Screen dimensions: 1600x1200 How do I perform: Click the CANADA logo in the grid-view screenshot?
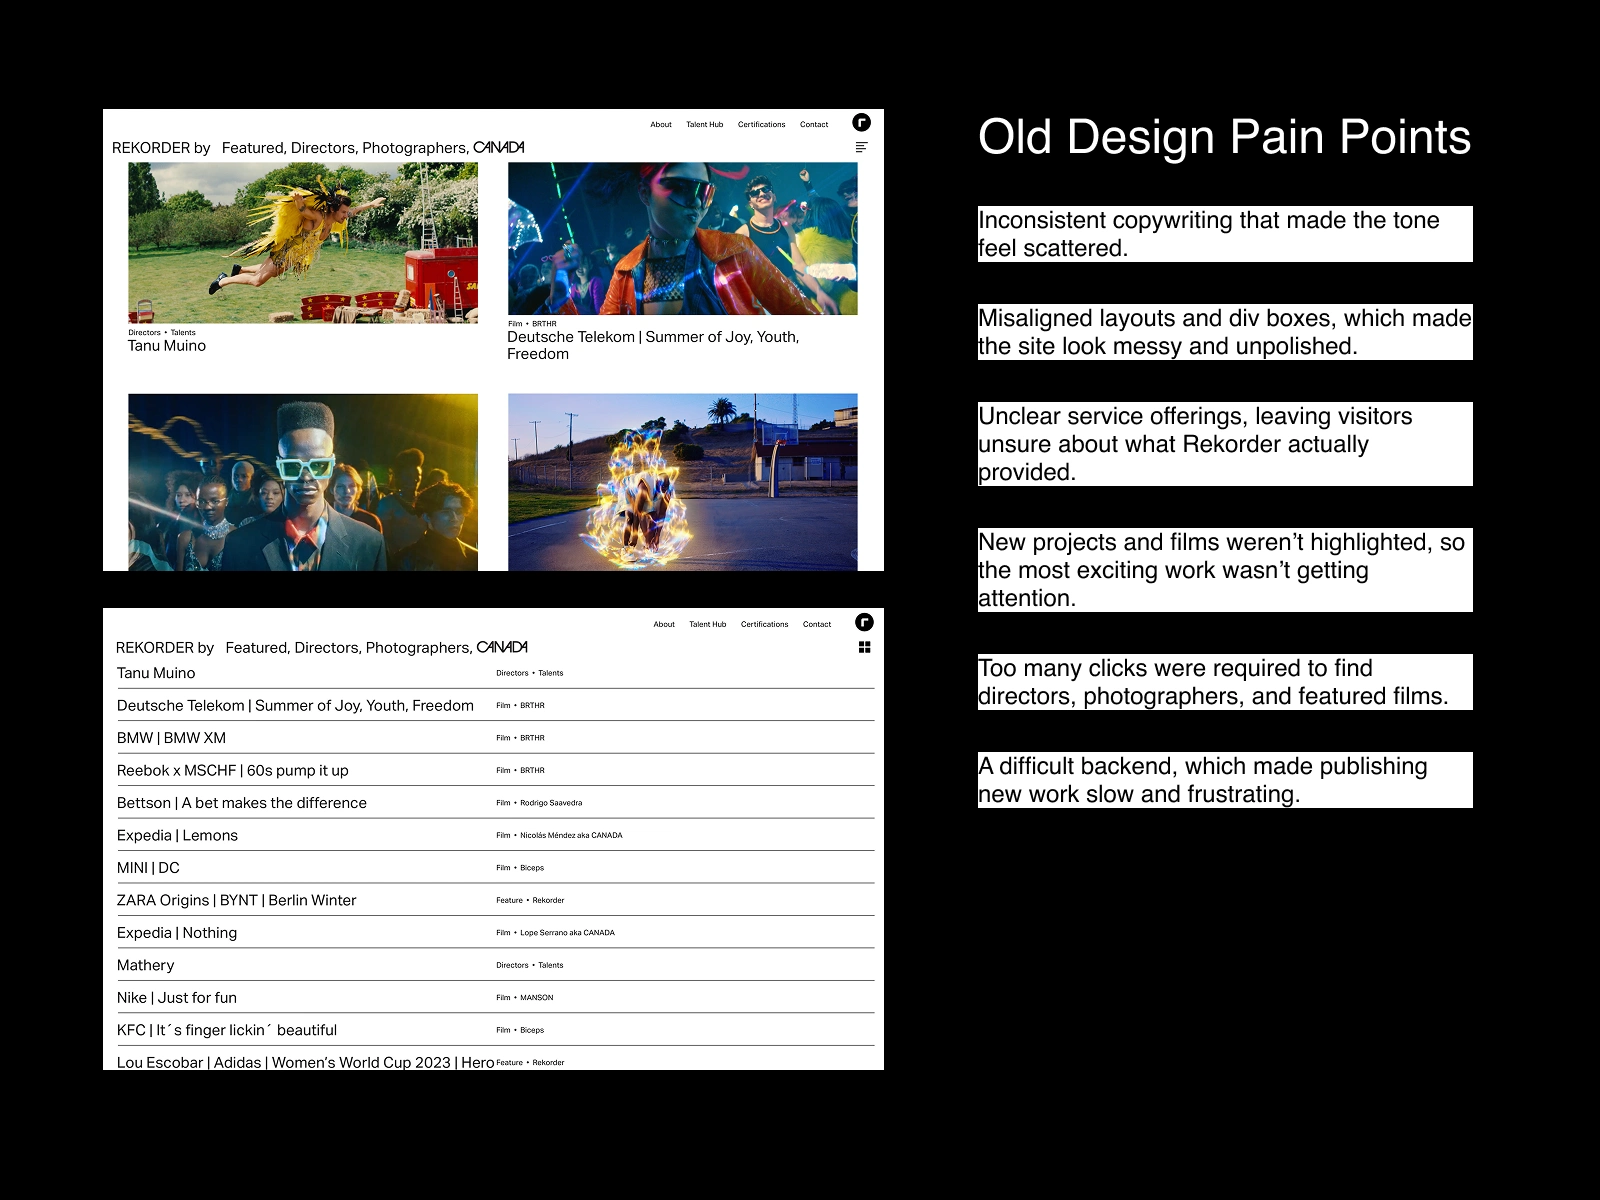point(499,147)
